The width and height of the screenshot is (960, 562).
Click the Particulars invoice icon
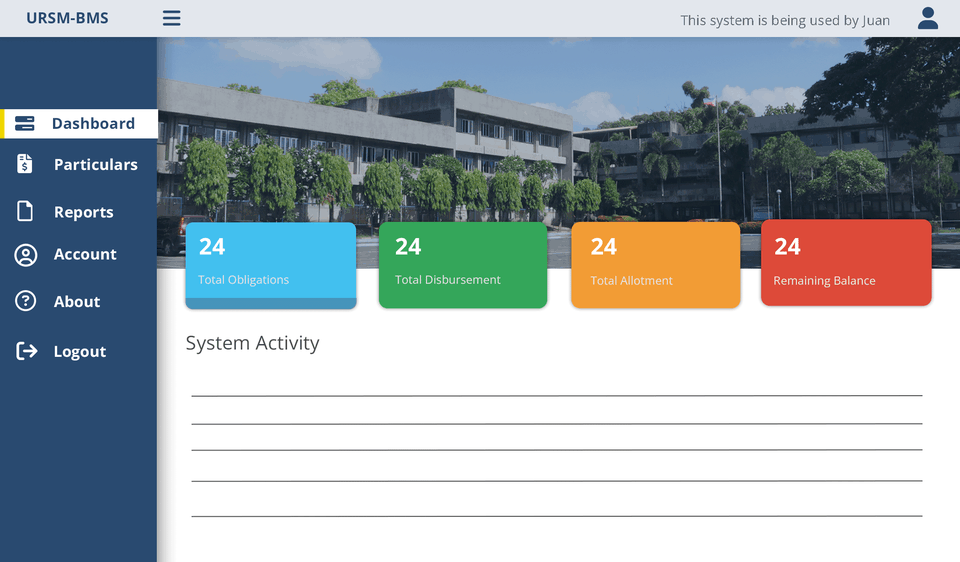click(x=25, y=164)
